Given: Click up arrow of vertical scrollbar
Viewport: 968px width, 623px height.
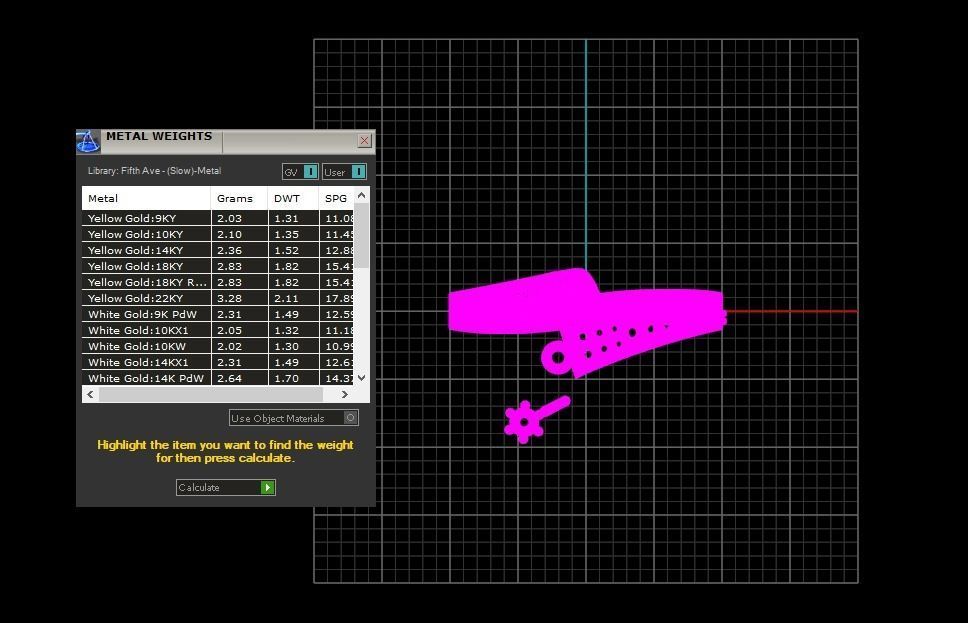Looking at the screenshot, I should point(362,195).
